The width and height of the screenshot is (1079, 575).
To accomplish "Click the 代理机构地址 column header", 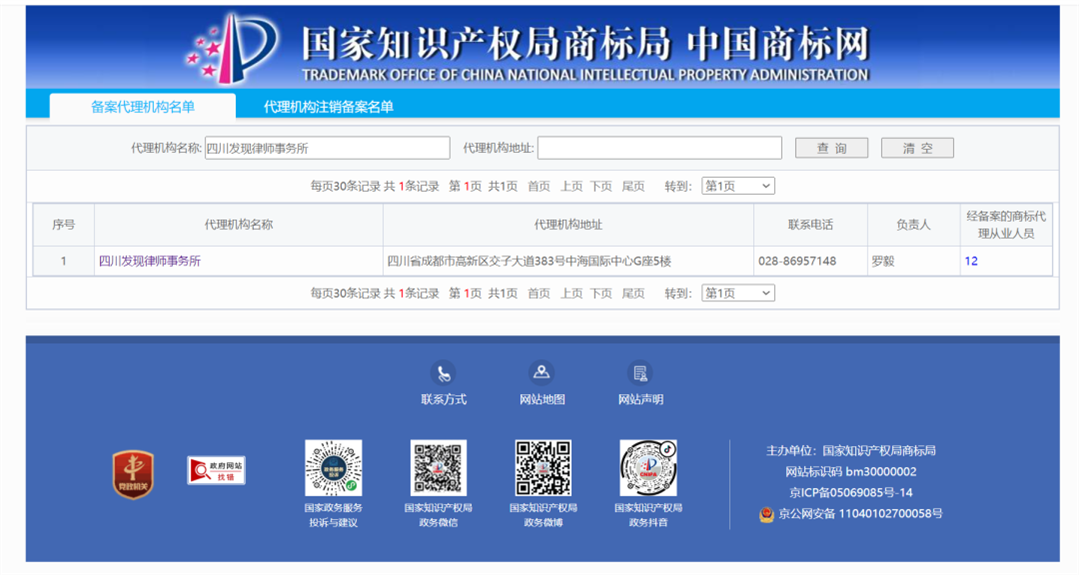I will tap(568, 224).
